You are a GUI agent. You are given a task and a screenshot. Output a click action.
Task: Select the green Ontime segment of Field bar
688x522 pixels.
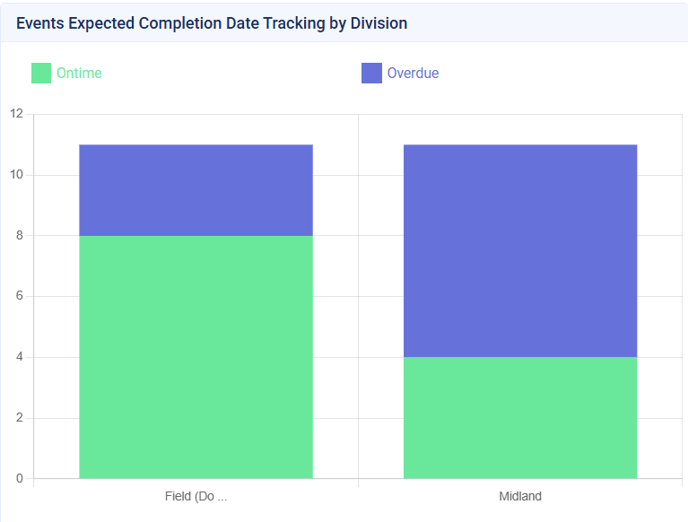196,357
